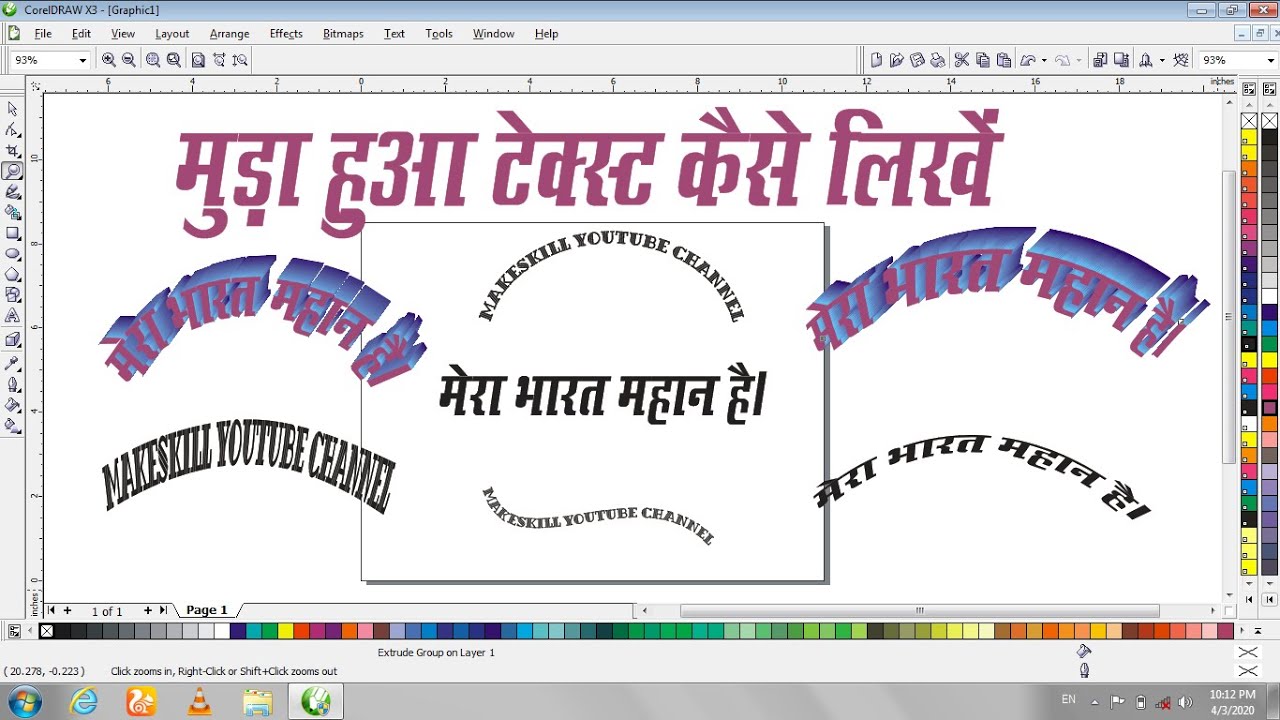Open Windows Explorer folder from taskbar

point(257,702)
